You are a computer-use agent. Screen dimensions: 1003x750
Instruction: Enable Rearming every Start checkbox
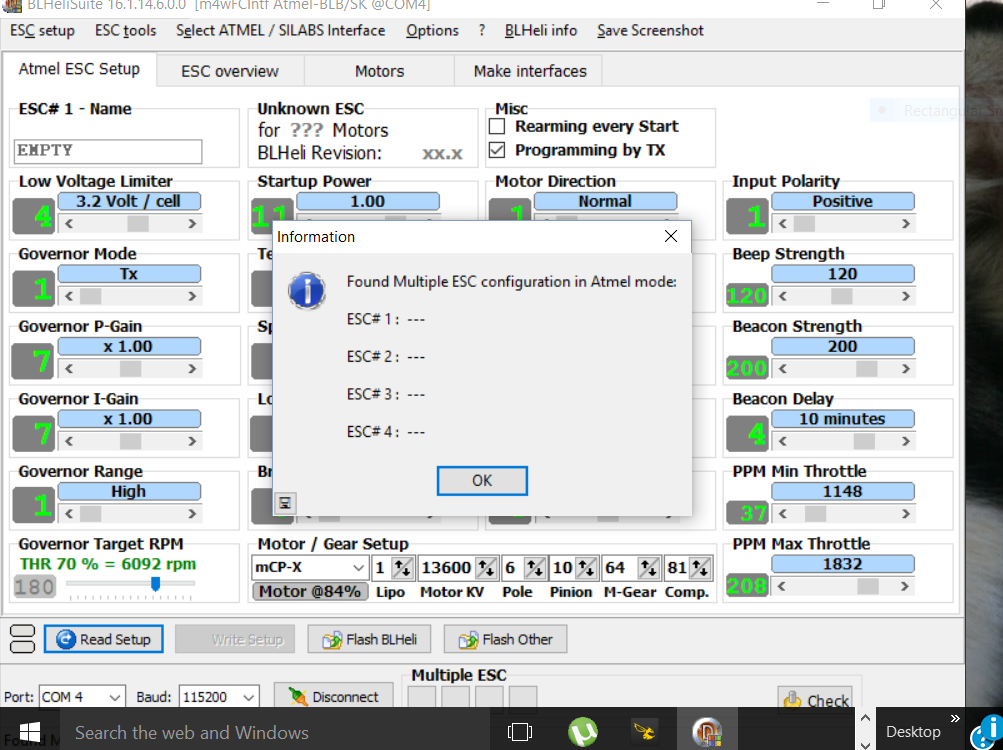click(497, 126)
